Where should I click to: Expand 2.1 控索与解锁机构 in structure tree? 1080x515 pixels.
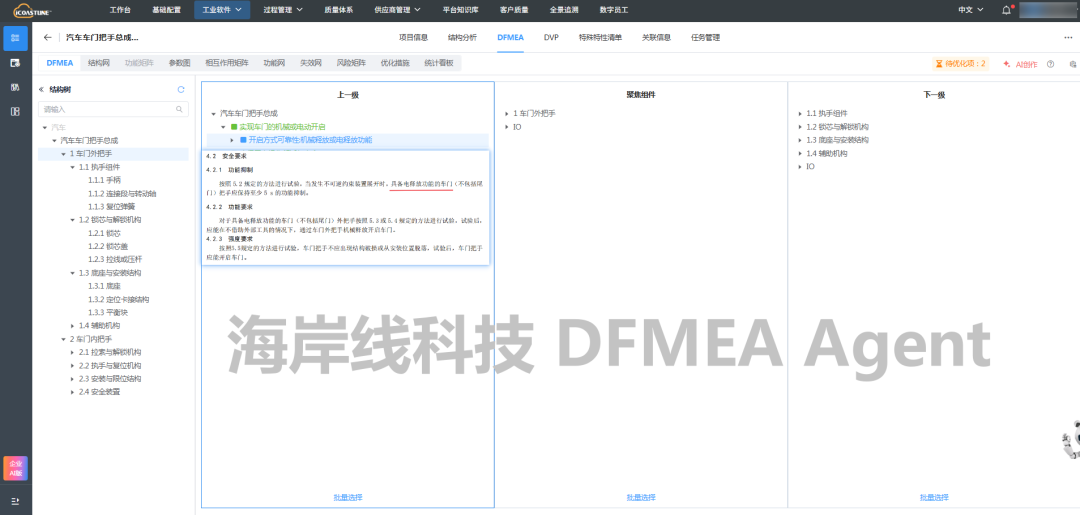73,352
